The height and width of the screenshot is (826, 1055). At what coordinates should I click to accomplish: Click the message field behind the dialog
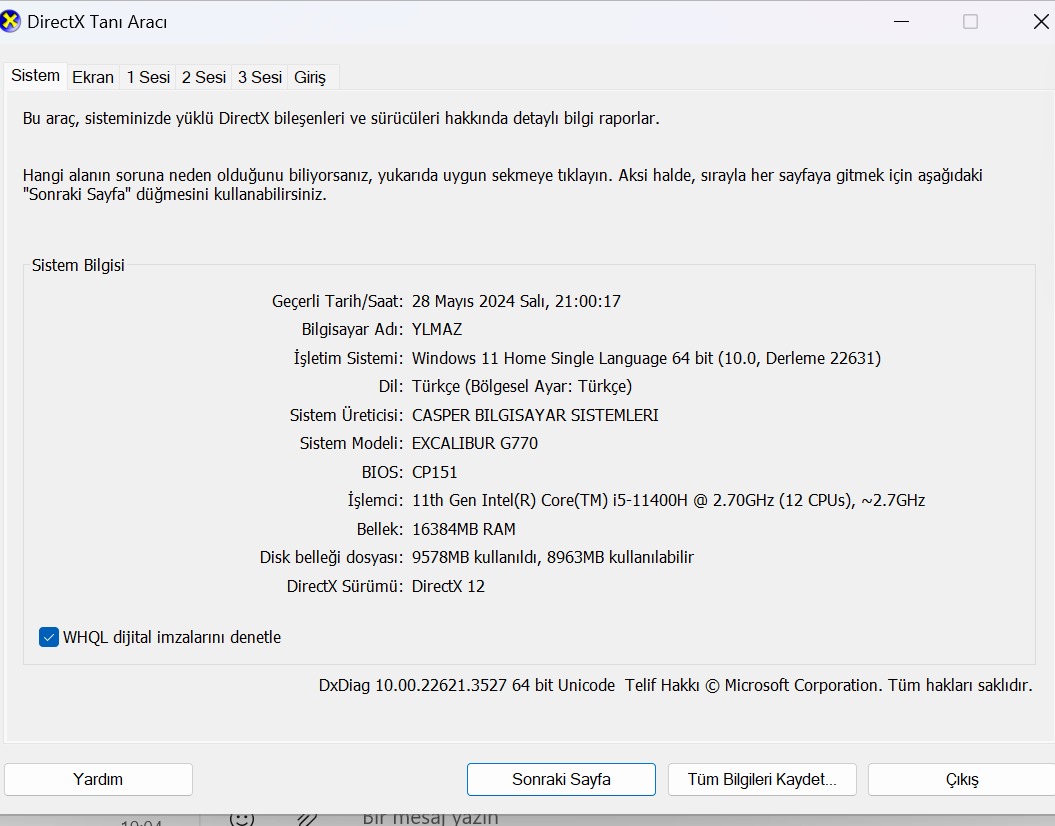(431, 818)
